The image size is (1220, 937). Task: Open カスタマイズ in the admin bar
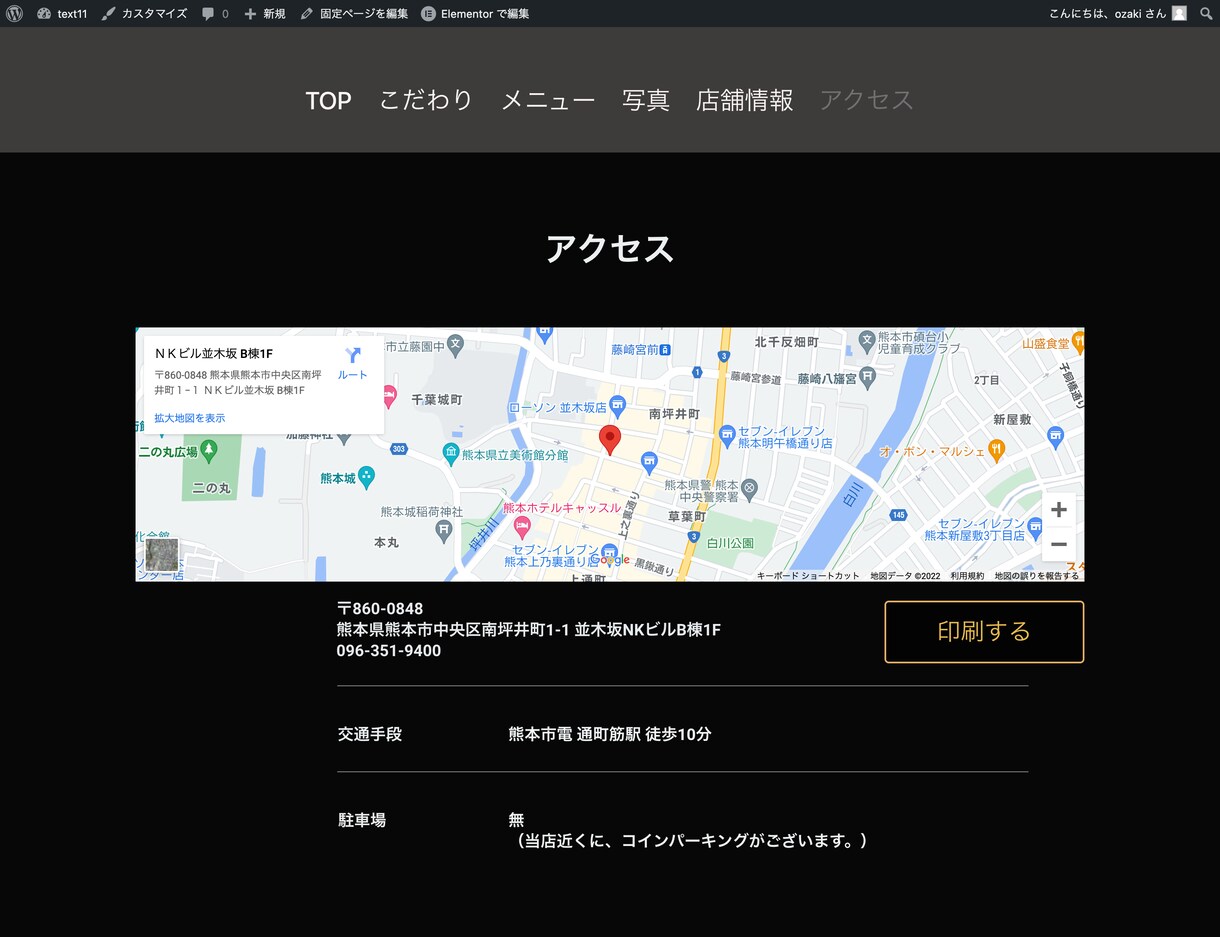point(144,13)
